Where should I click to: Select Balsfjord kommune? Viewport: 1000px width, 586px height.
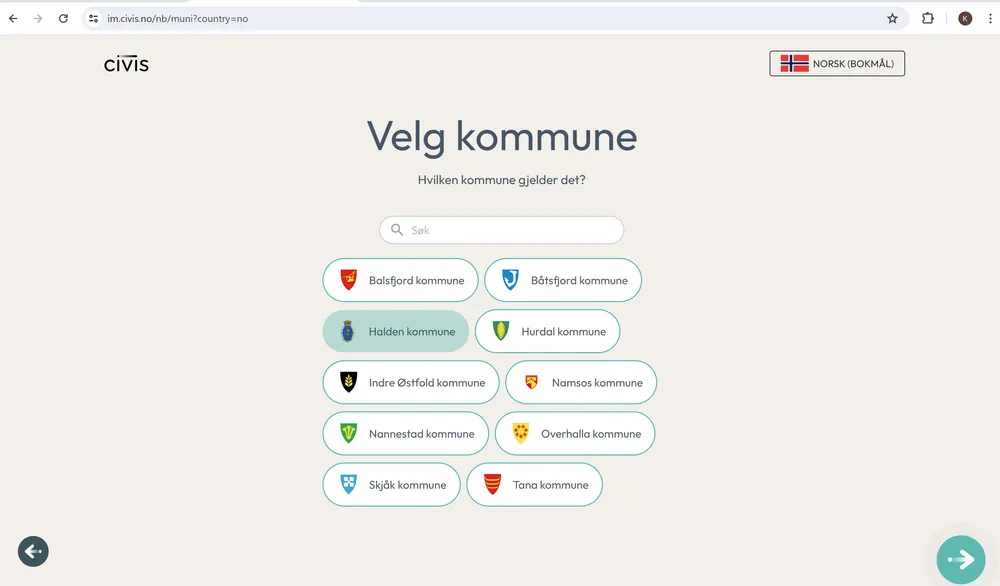tap(400, 280)
